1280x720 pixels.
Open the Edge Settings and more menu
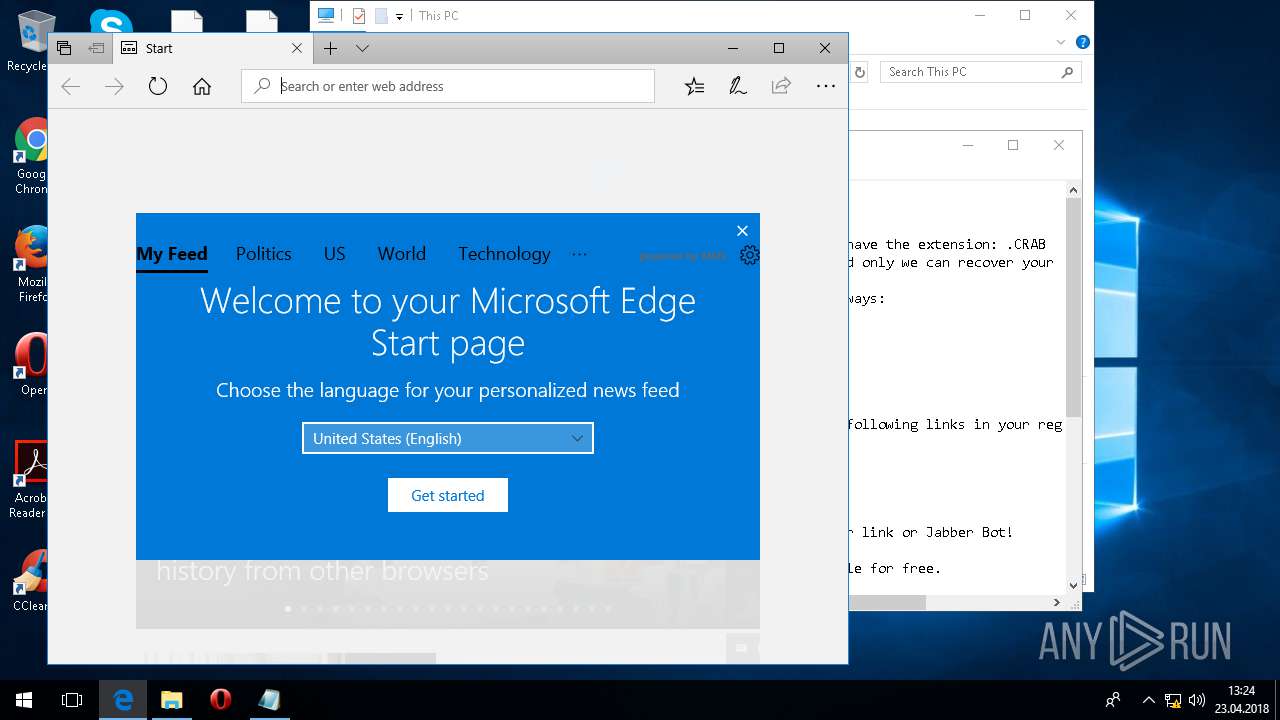(x=825, y=86)
